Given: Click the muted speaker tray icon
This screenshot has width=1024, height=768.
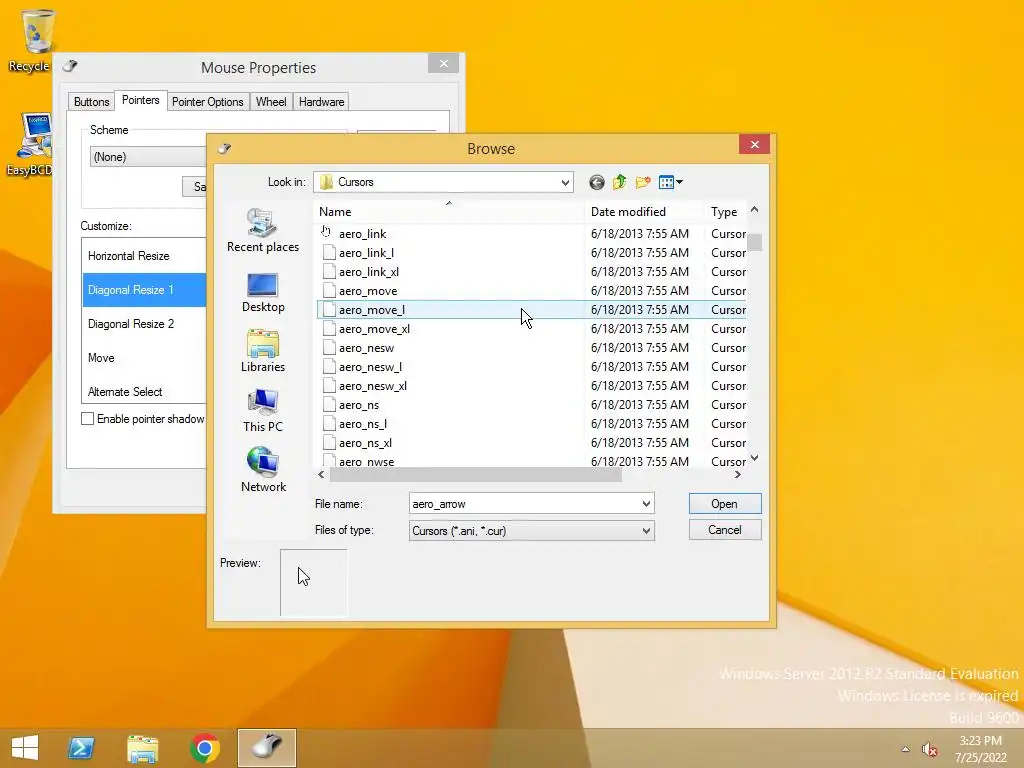Looking at the screenshot, I should [x=929, y=749].
